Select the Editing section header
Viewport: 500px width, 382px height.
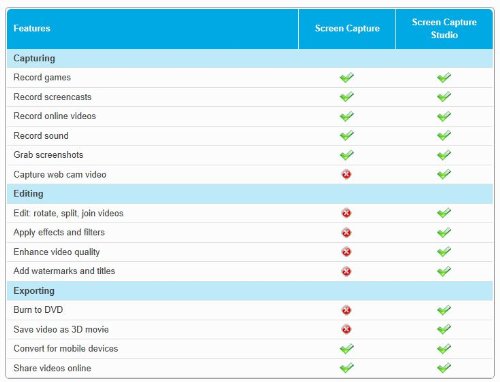click(x=250, y=194)
